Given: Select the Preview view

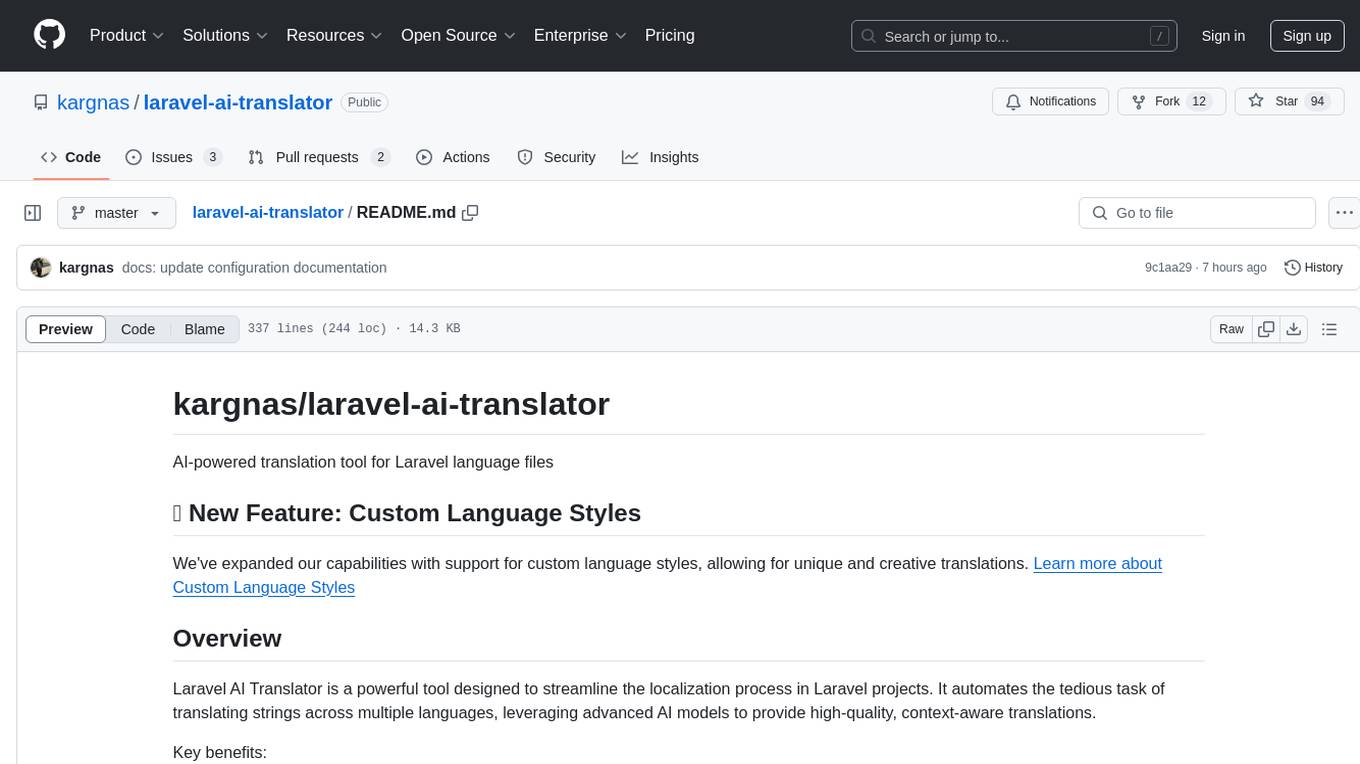Looking at the screenshot, I should pyautogui.click(x=66, y=329).
